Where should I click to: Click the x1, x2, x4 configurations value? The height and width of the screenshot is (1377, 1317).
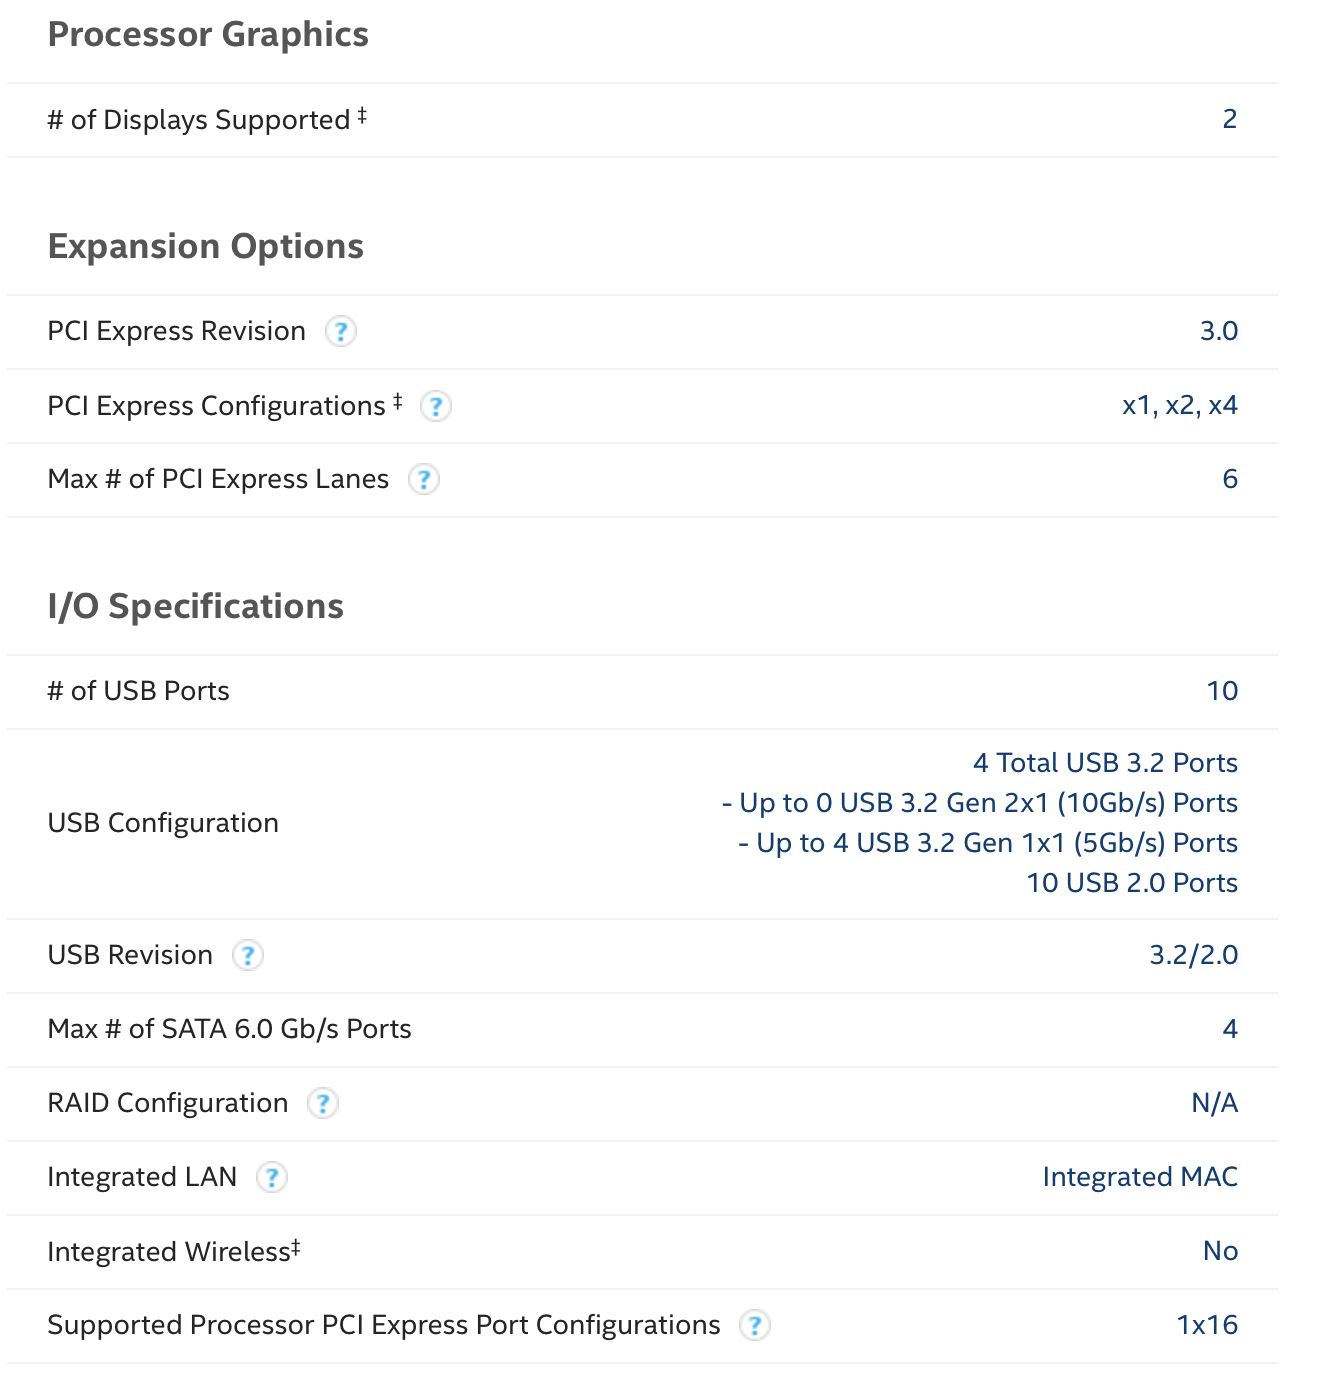tap(1180, 405)
